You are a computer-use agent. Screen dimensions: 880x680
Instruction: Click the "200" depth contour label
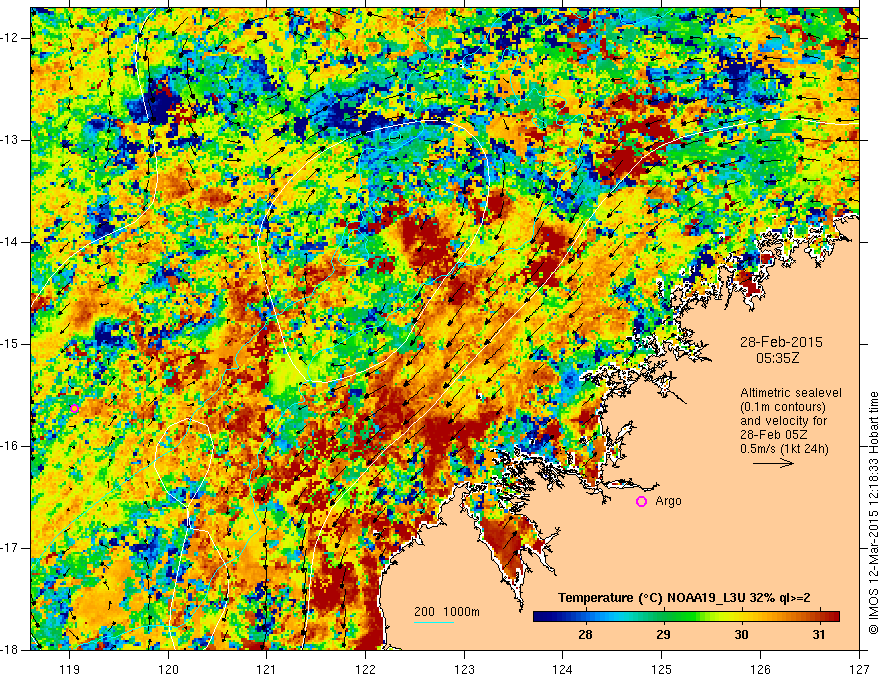click(424, 612)
